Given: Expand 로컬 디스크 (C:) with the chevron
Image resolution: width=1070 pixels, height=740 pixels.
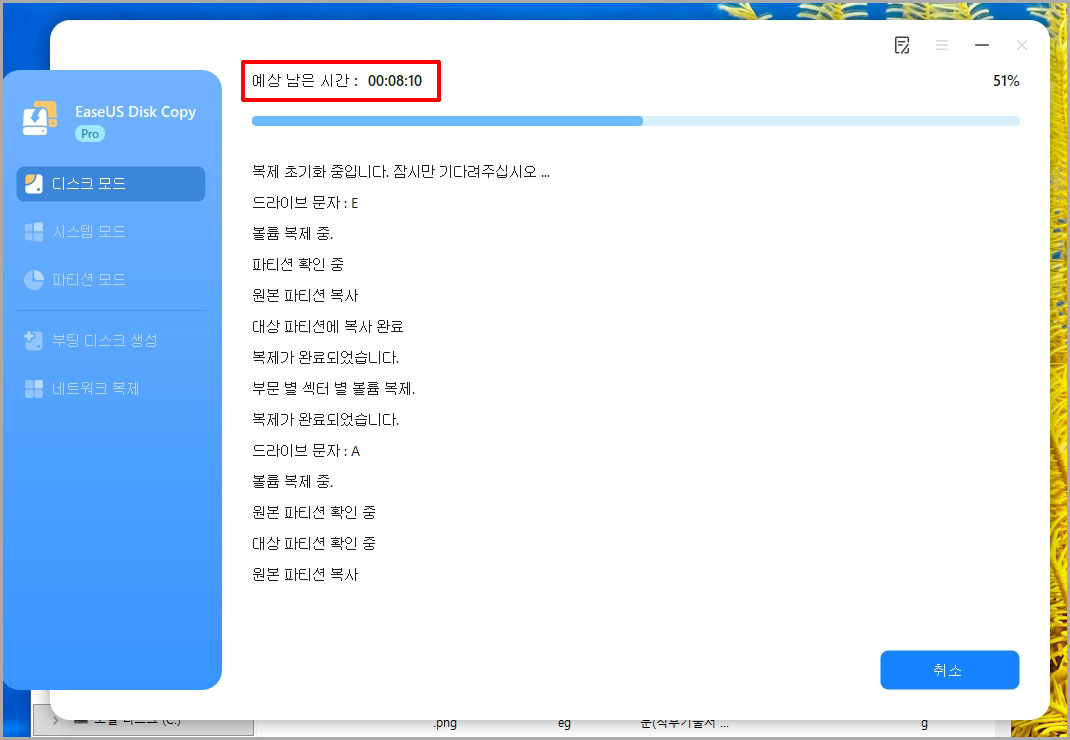Looking at the screenshot, I should coord(57,719).
